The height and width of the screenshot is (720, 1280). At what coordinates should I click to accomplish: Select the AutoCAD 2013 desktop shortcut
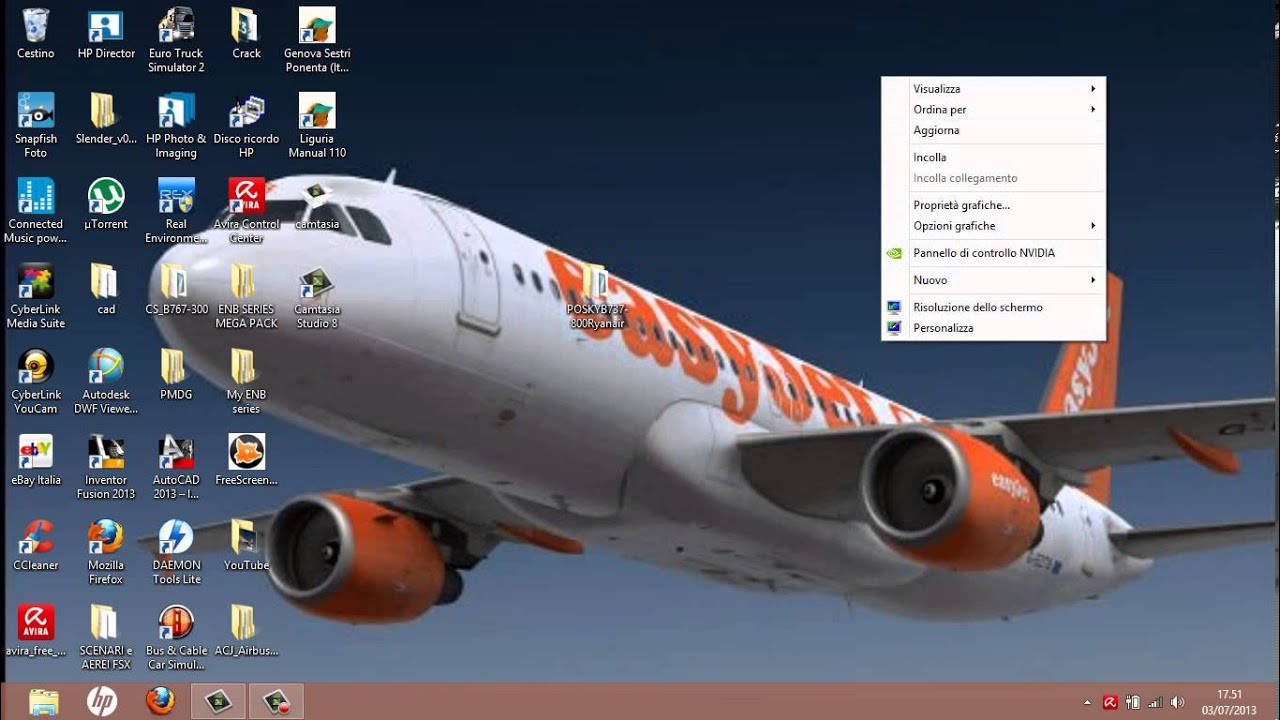[176, 467]
